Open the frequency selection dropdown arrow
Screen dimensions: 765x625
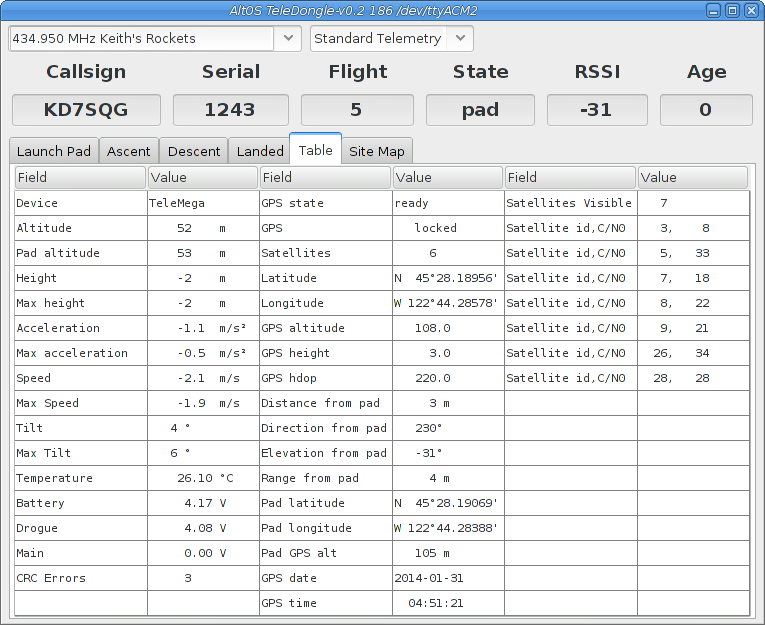(x=288, y=38)
